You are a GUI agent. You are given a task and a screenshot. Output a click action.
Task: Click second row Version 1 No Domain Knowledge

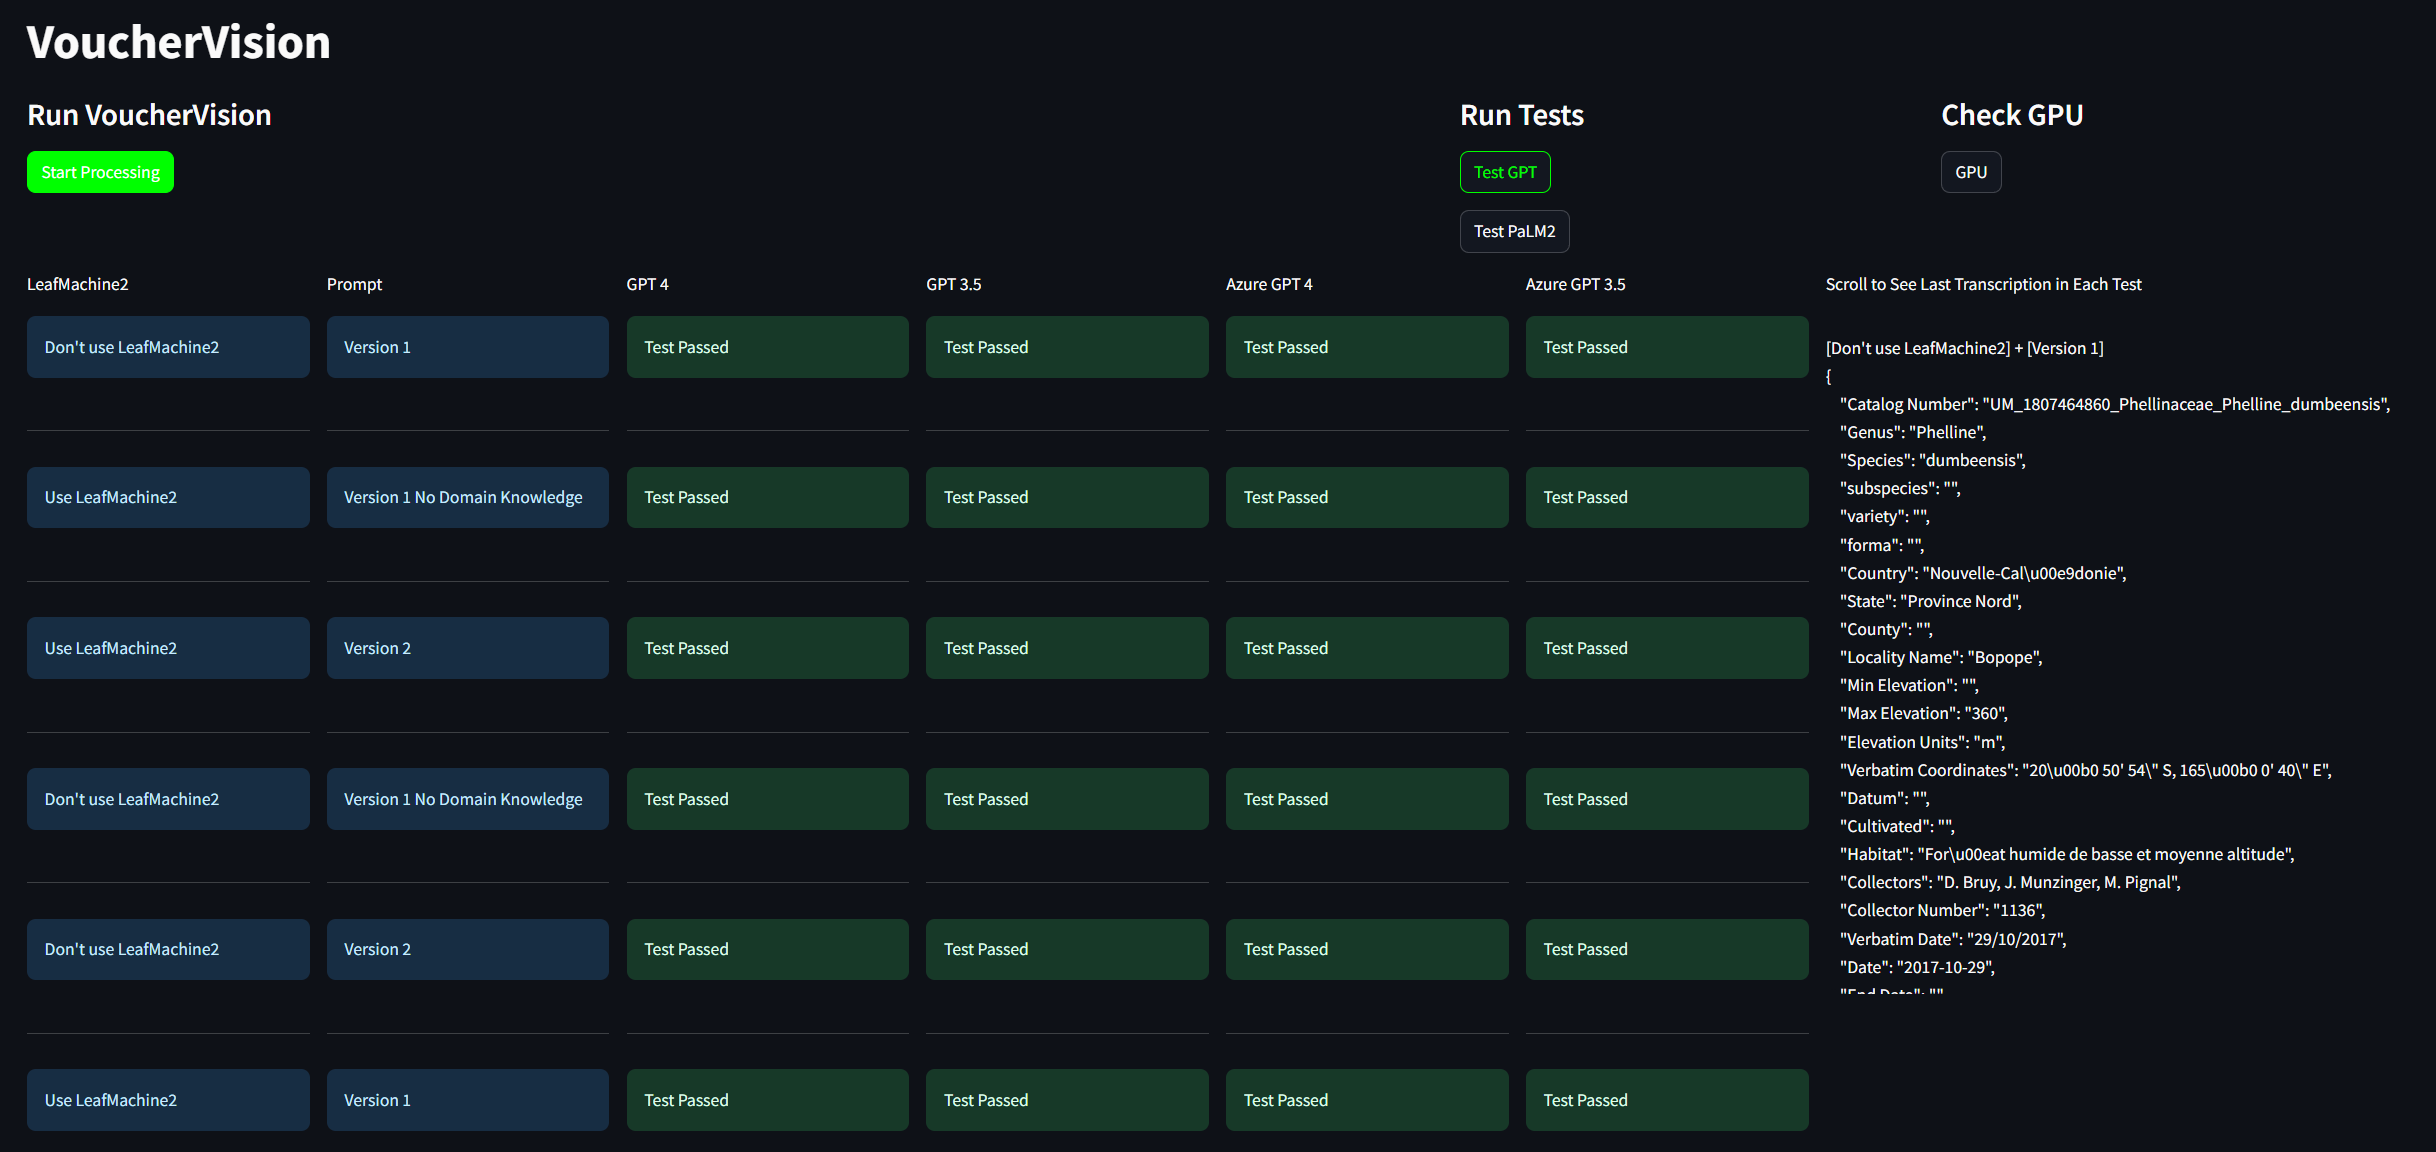[x=467, y=497]
